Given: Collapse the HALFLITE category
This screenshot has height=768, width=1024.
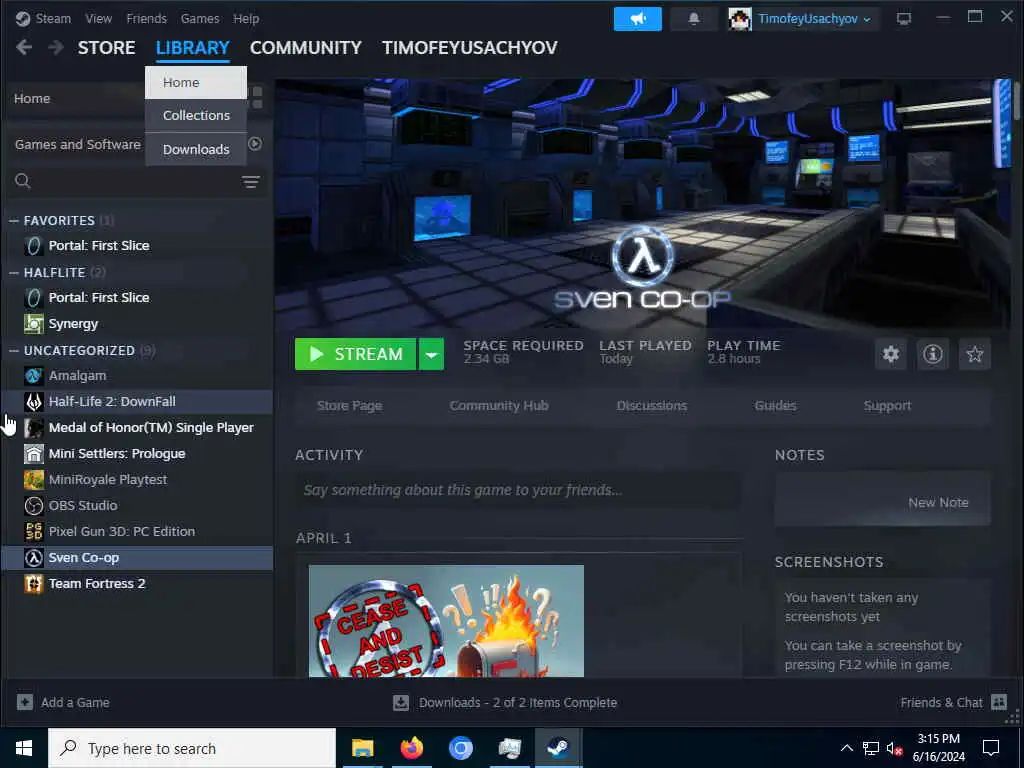Looking at the screenshot, I should [x=14, y=272].
